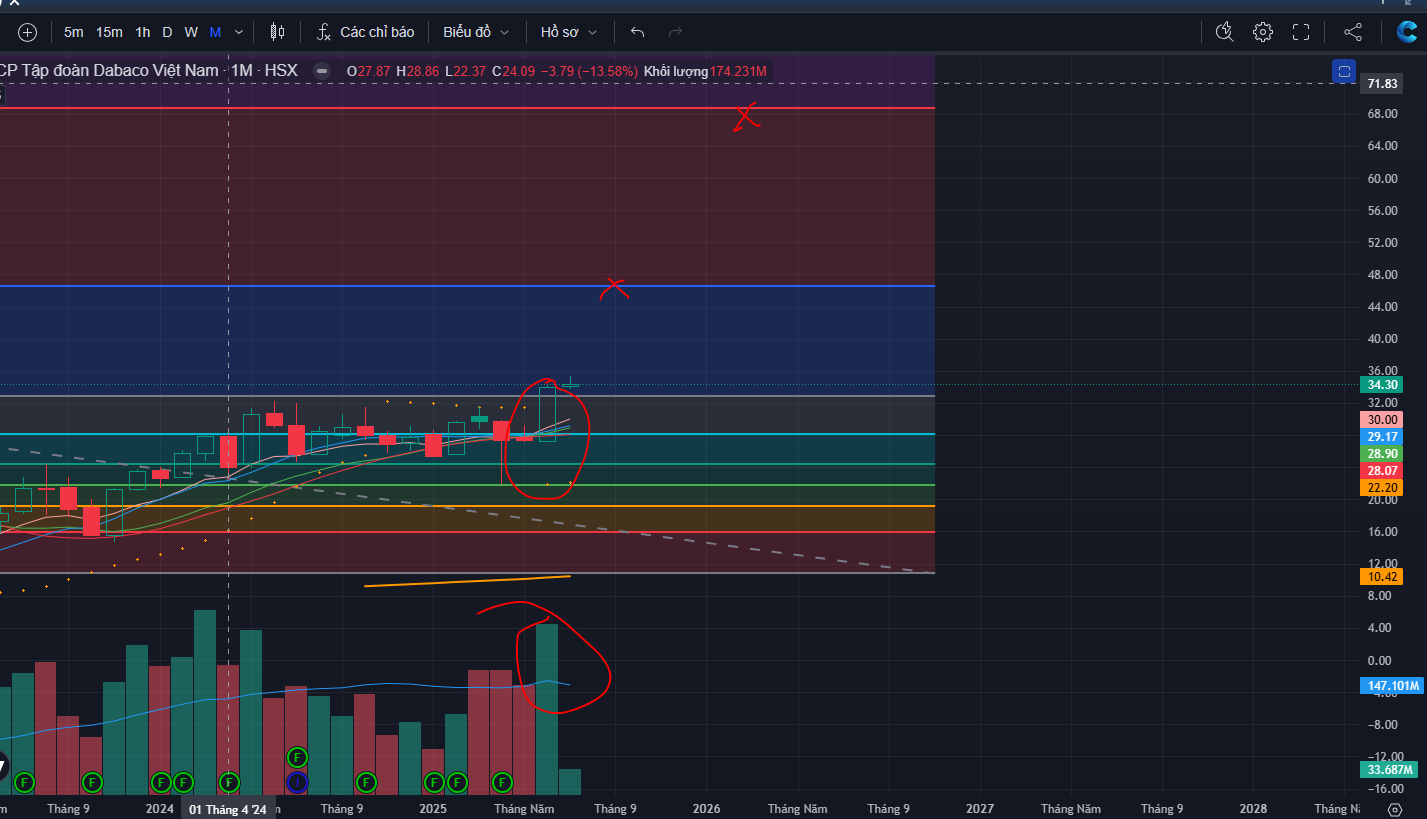Open the Biểu đồ dropdown

pos(476,32)
